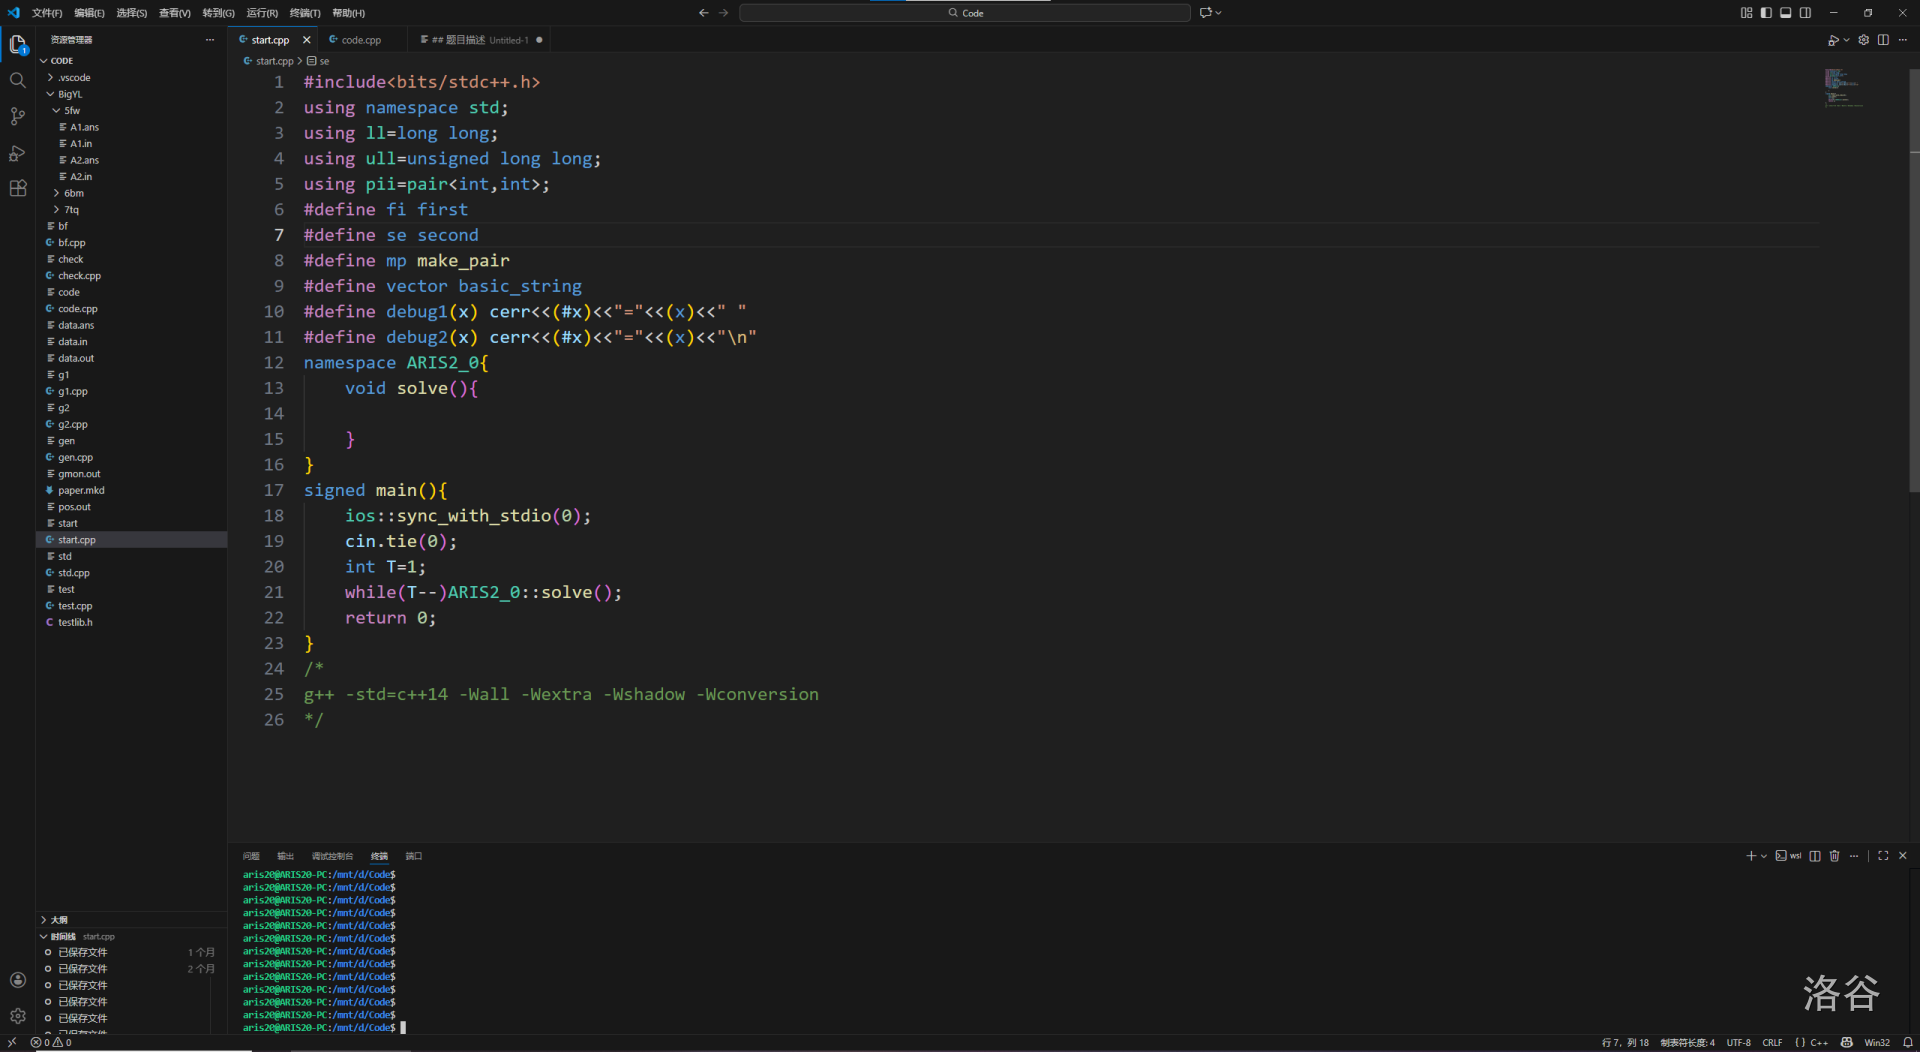
Task: Click the UTF-8 encoding in status bar
Action: pos(1738,1042)
